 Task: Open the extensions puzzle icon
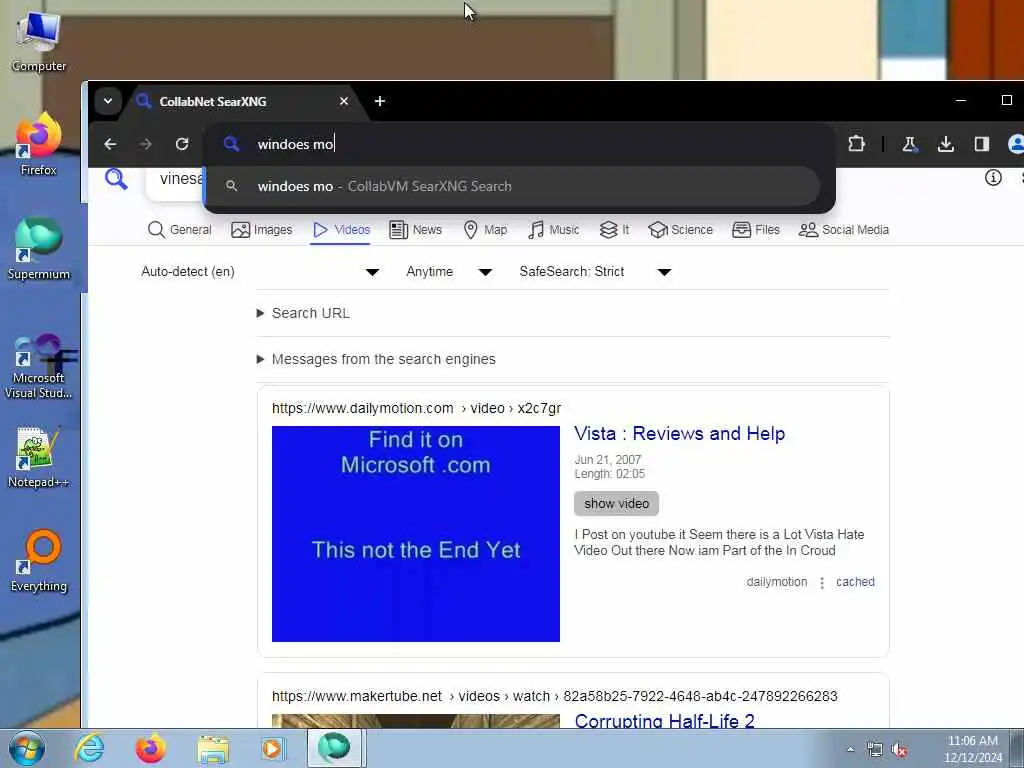tap(856, 144)
